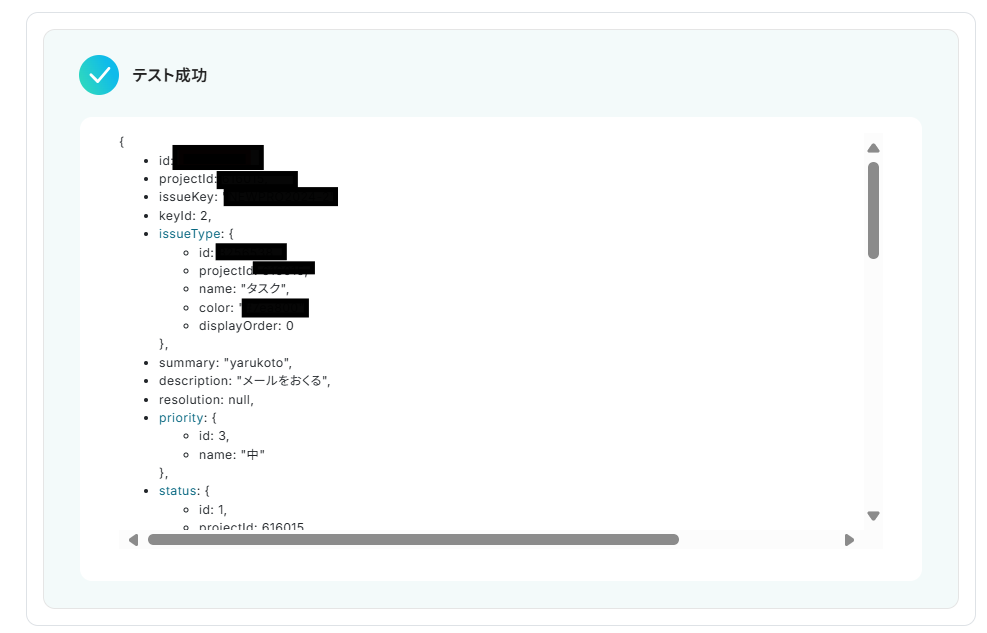
Task: Click the projectId: 616015 line
Action: coord(251,526)
